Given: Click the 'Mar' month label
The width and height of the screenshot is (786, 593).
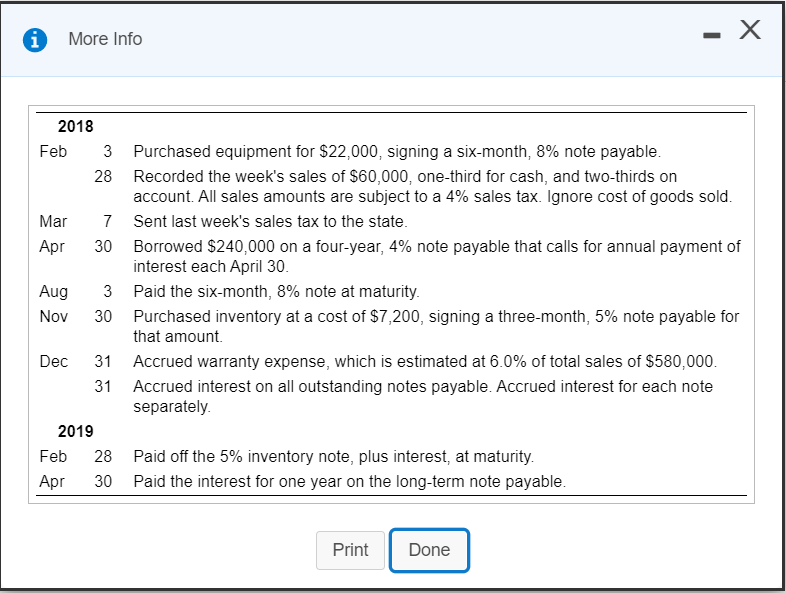Looking at the screenshot, I should click(x=53, y=222).
